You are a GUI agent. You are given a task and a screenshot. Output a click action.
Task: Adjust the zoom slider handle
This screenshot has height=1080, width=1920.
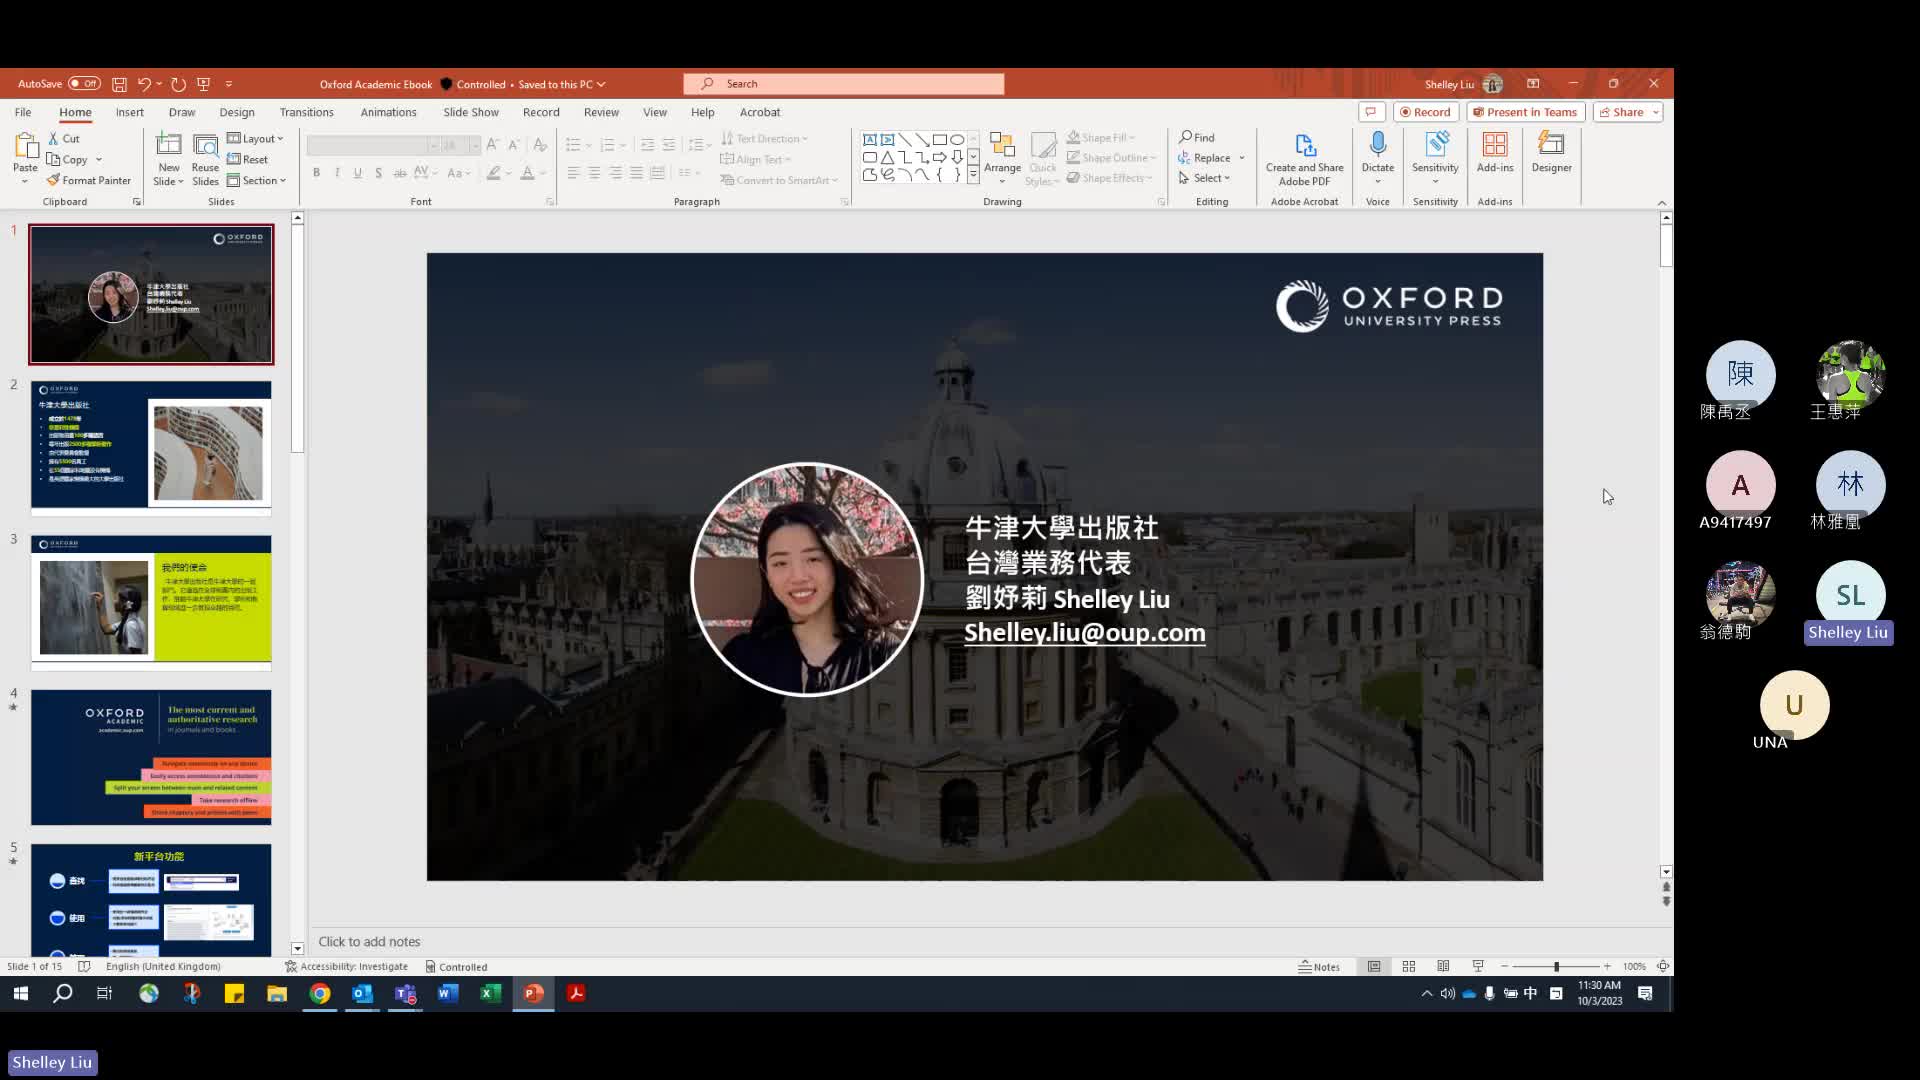click(1556, 967)
